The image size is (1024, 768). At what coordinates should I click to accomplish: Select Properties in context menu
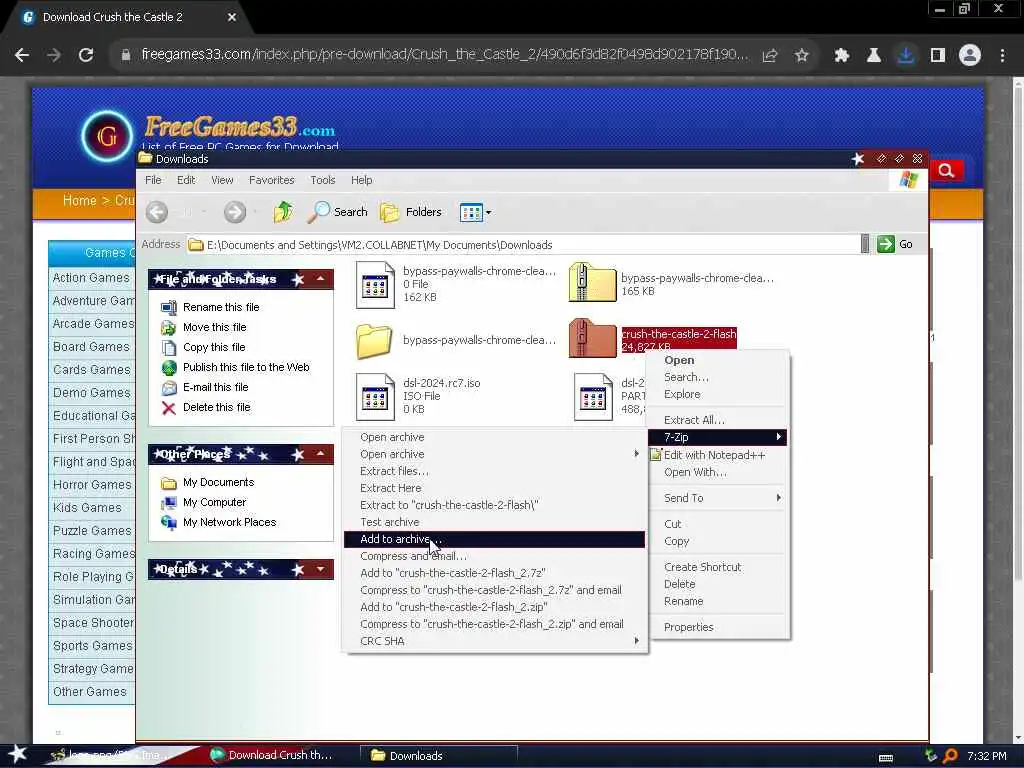[x=718, y=628]
